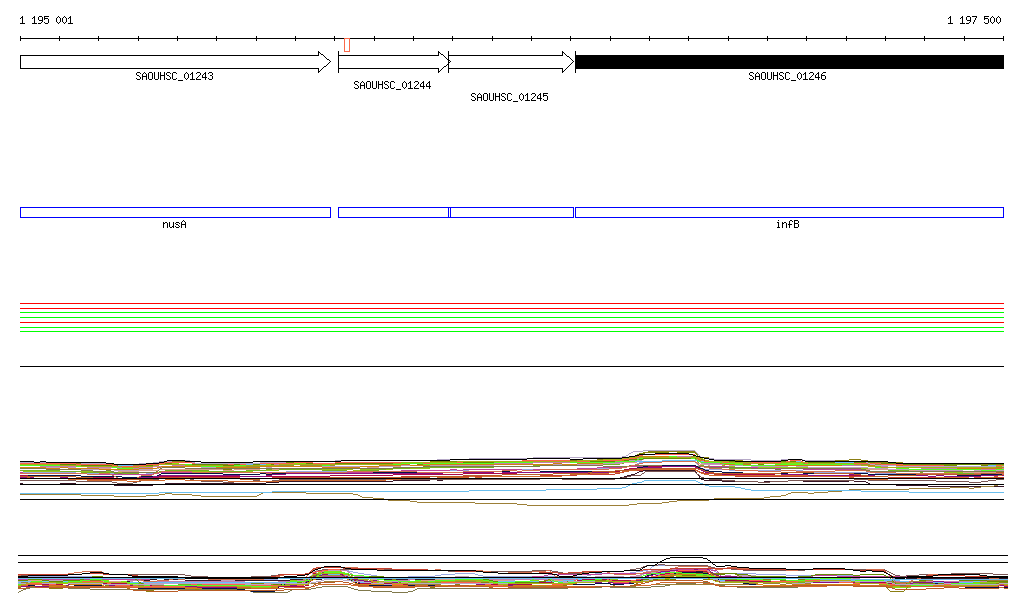Click the SAOUHSC_01245 text label
This screenshot has height=611, width=1024.
pos(509,97)
